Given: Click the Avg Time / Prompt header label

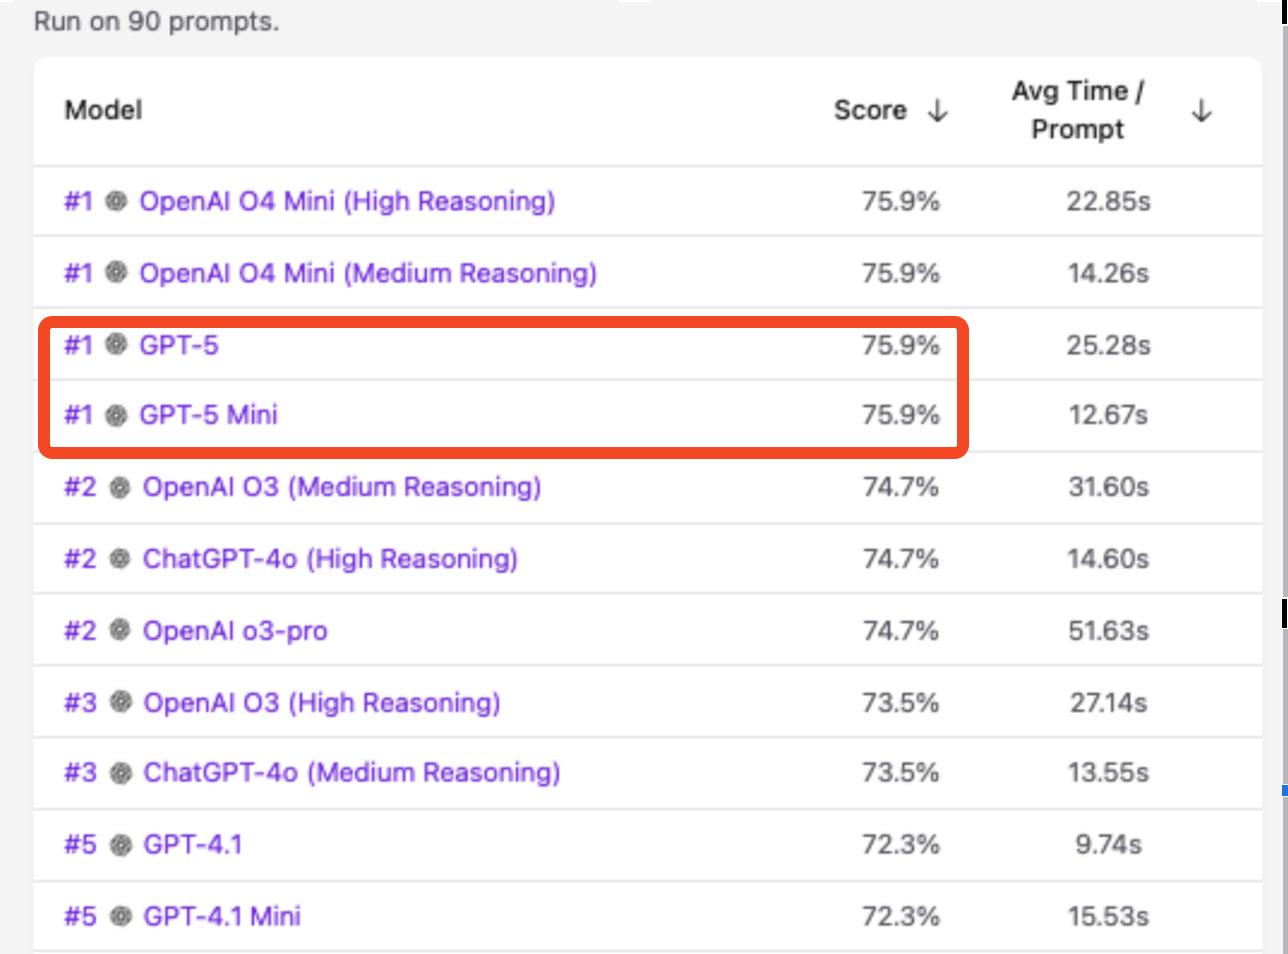Looking at the screenshot, I should (1078, 110).
